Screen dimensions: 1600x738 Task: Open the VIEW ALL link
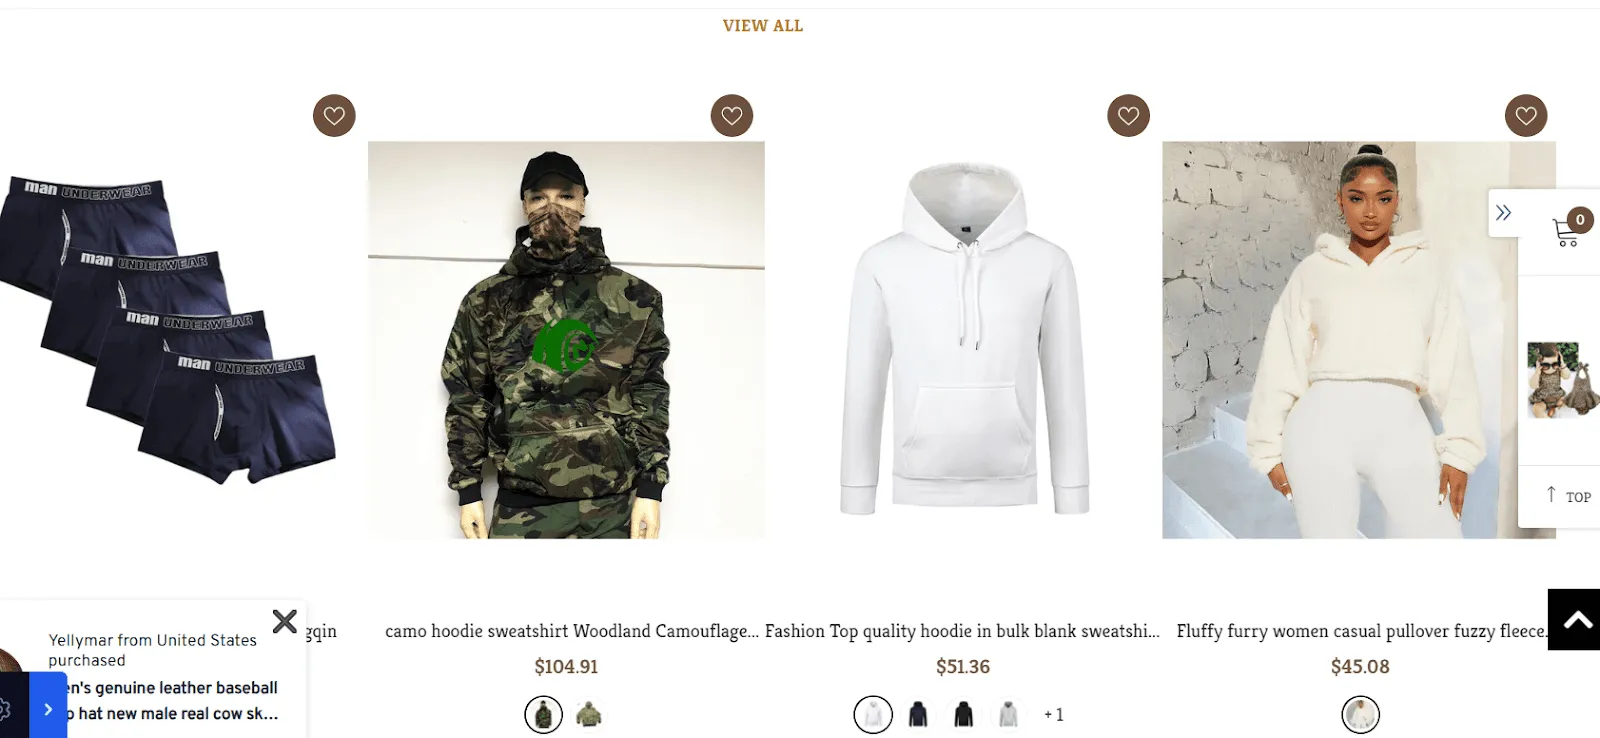(763, 26)
